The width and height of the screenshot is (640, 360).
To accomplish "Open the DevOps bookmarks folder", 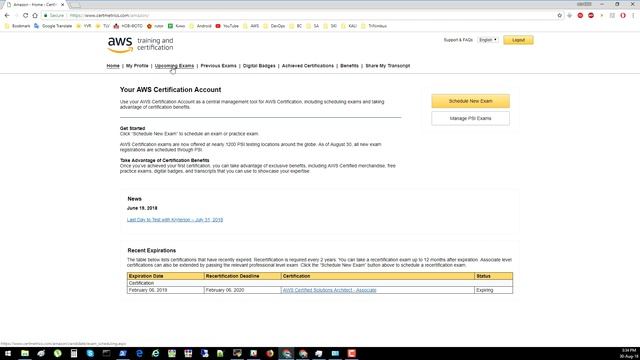I will coord(274,26).
